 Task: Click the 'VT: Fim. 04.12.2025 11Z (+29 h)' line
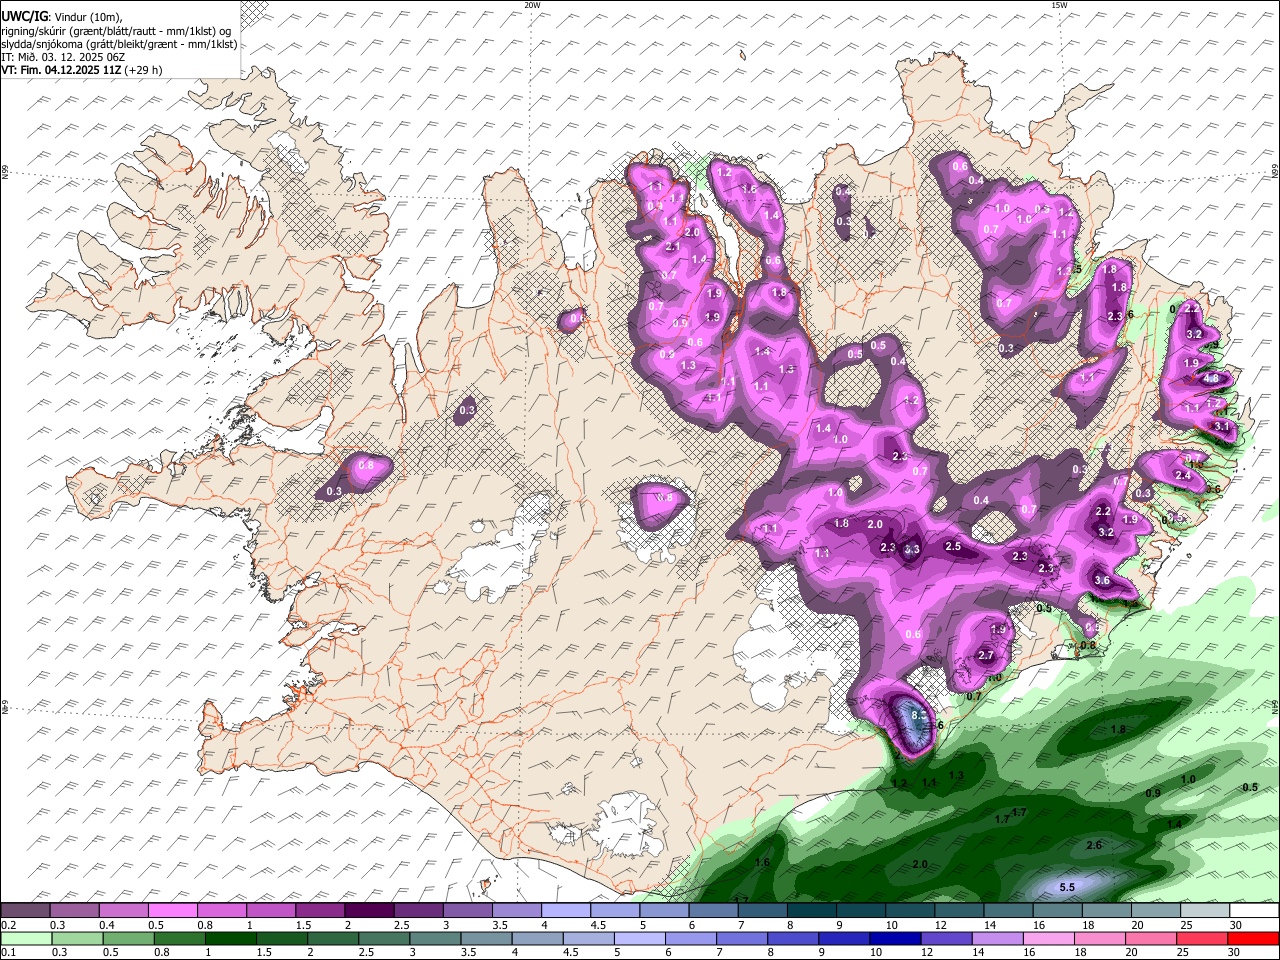[x=82, y=70]
